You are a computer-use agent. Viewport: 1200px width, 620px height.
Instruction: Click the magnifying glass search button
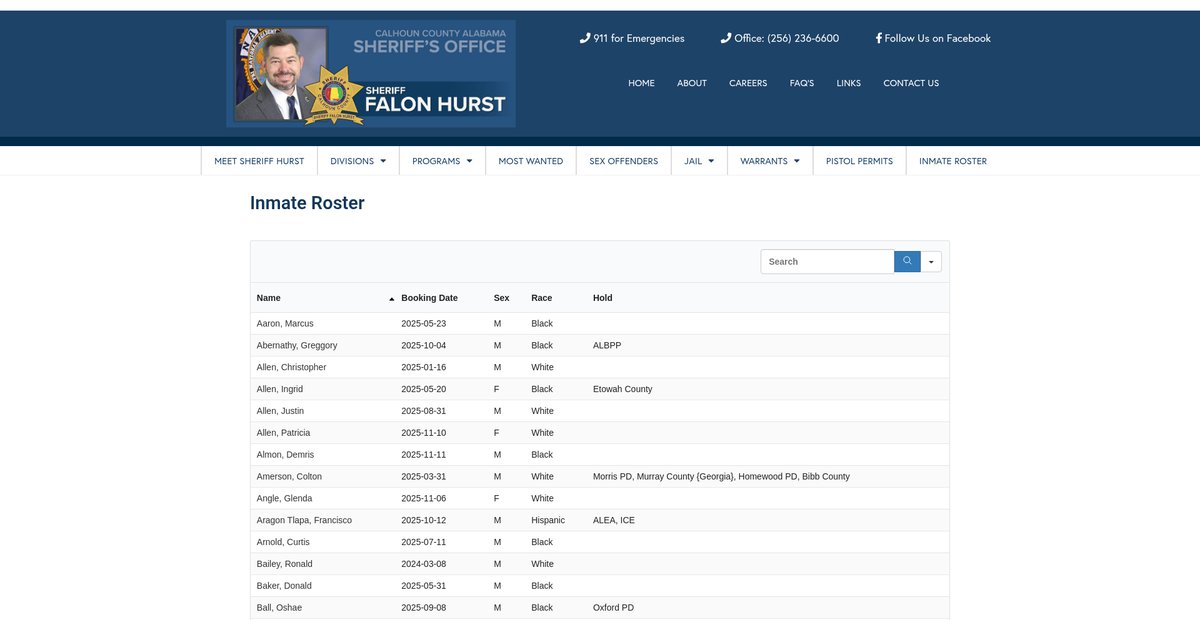point(907,261)
